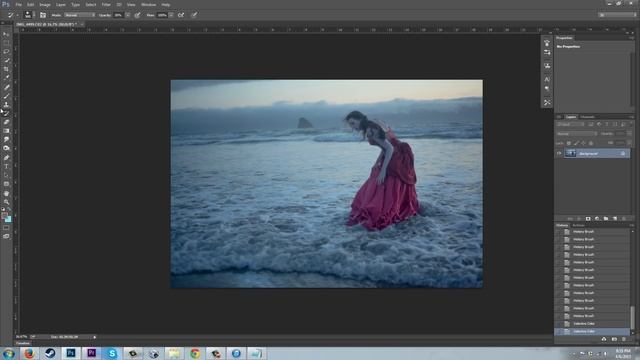Screen dimensions: 640x360
Task: Open the layer filter Kind dropdown
Action: tap(571, 124)
